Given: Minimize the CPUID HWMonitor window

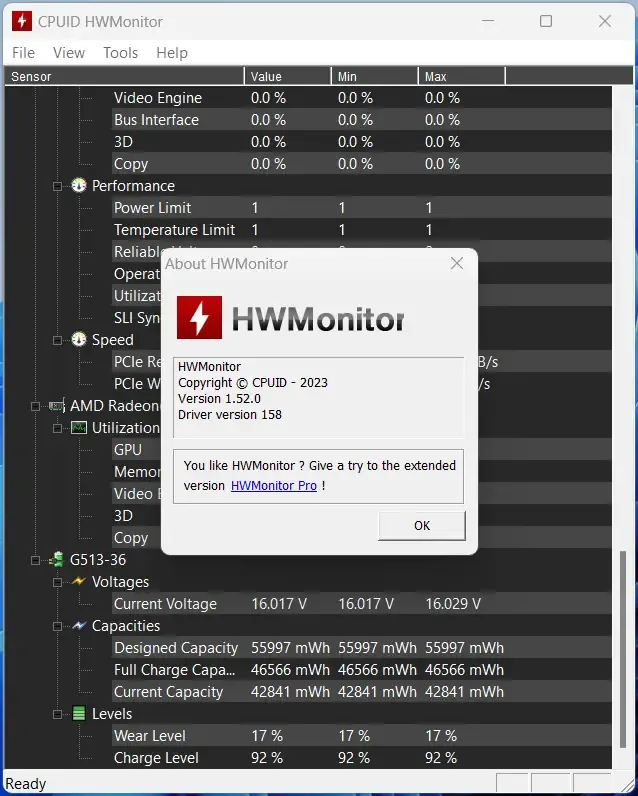Looking at the screenshot, I should coord(488,21).
